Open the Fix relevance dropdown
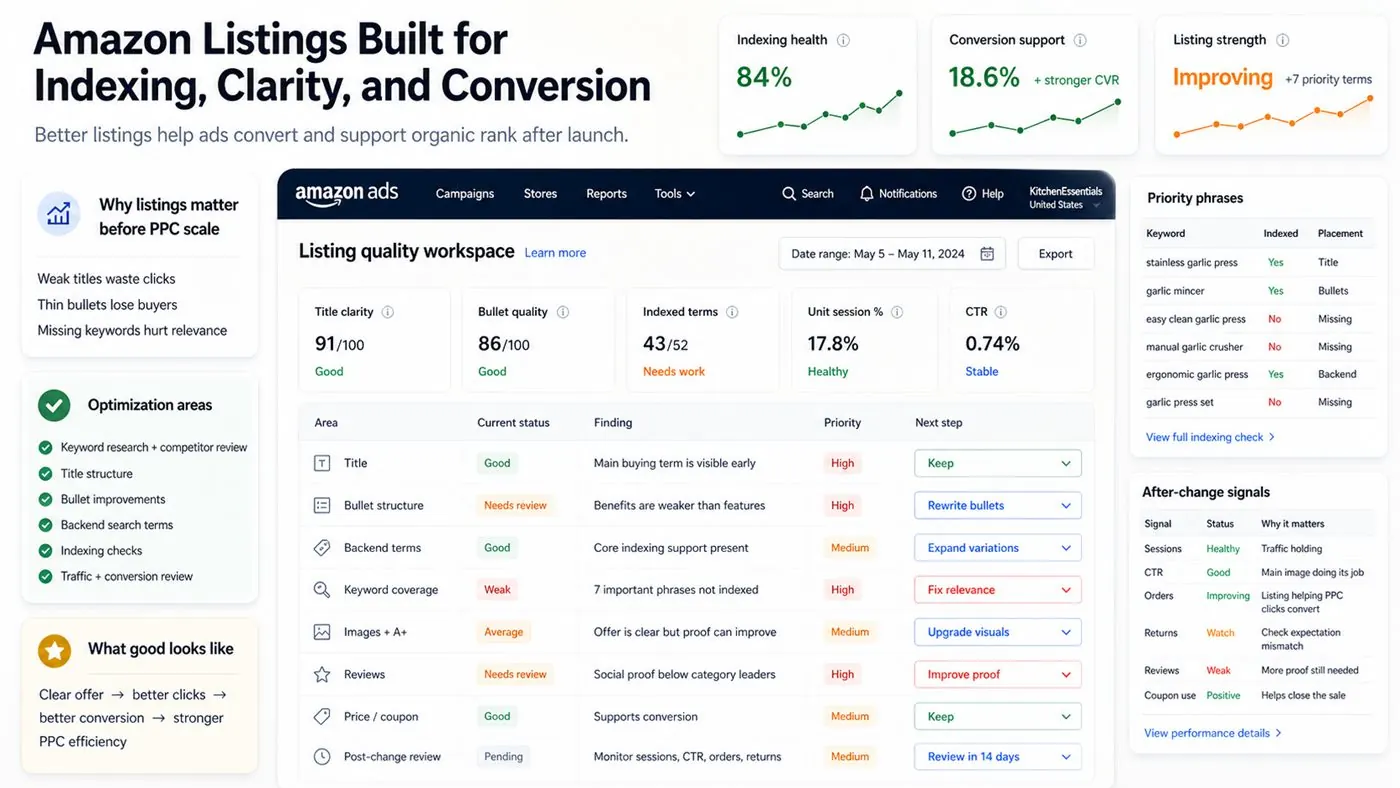Image resolution: width=1400 pixels, height=788 pixels. pos(998,590)
